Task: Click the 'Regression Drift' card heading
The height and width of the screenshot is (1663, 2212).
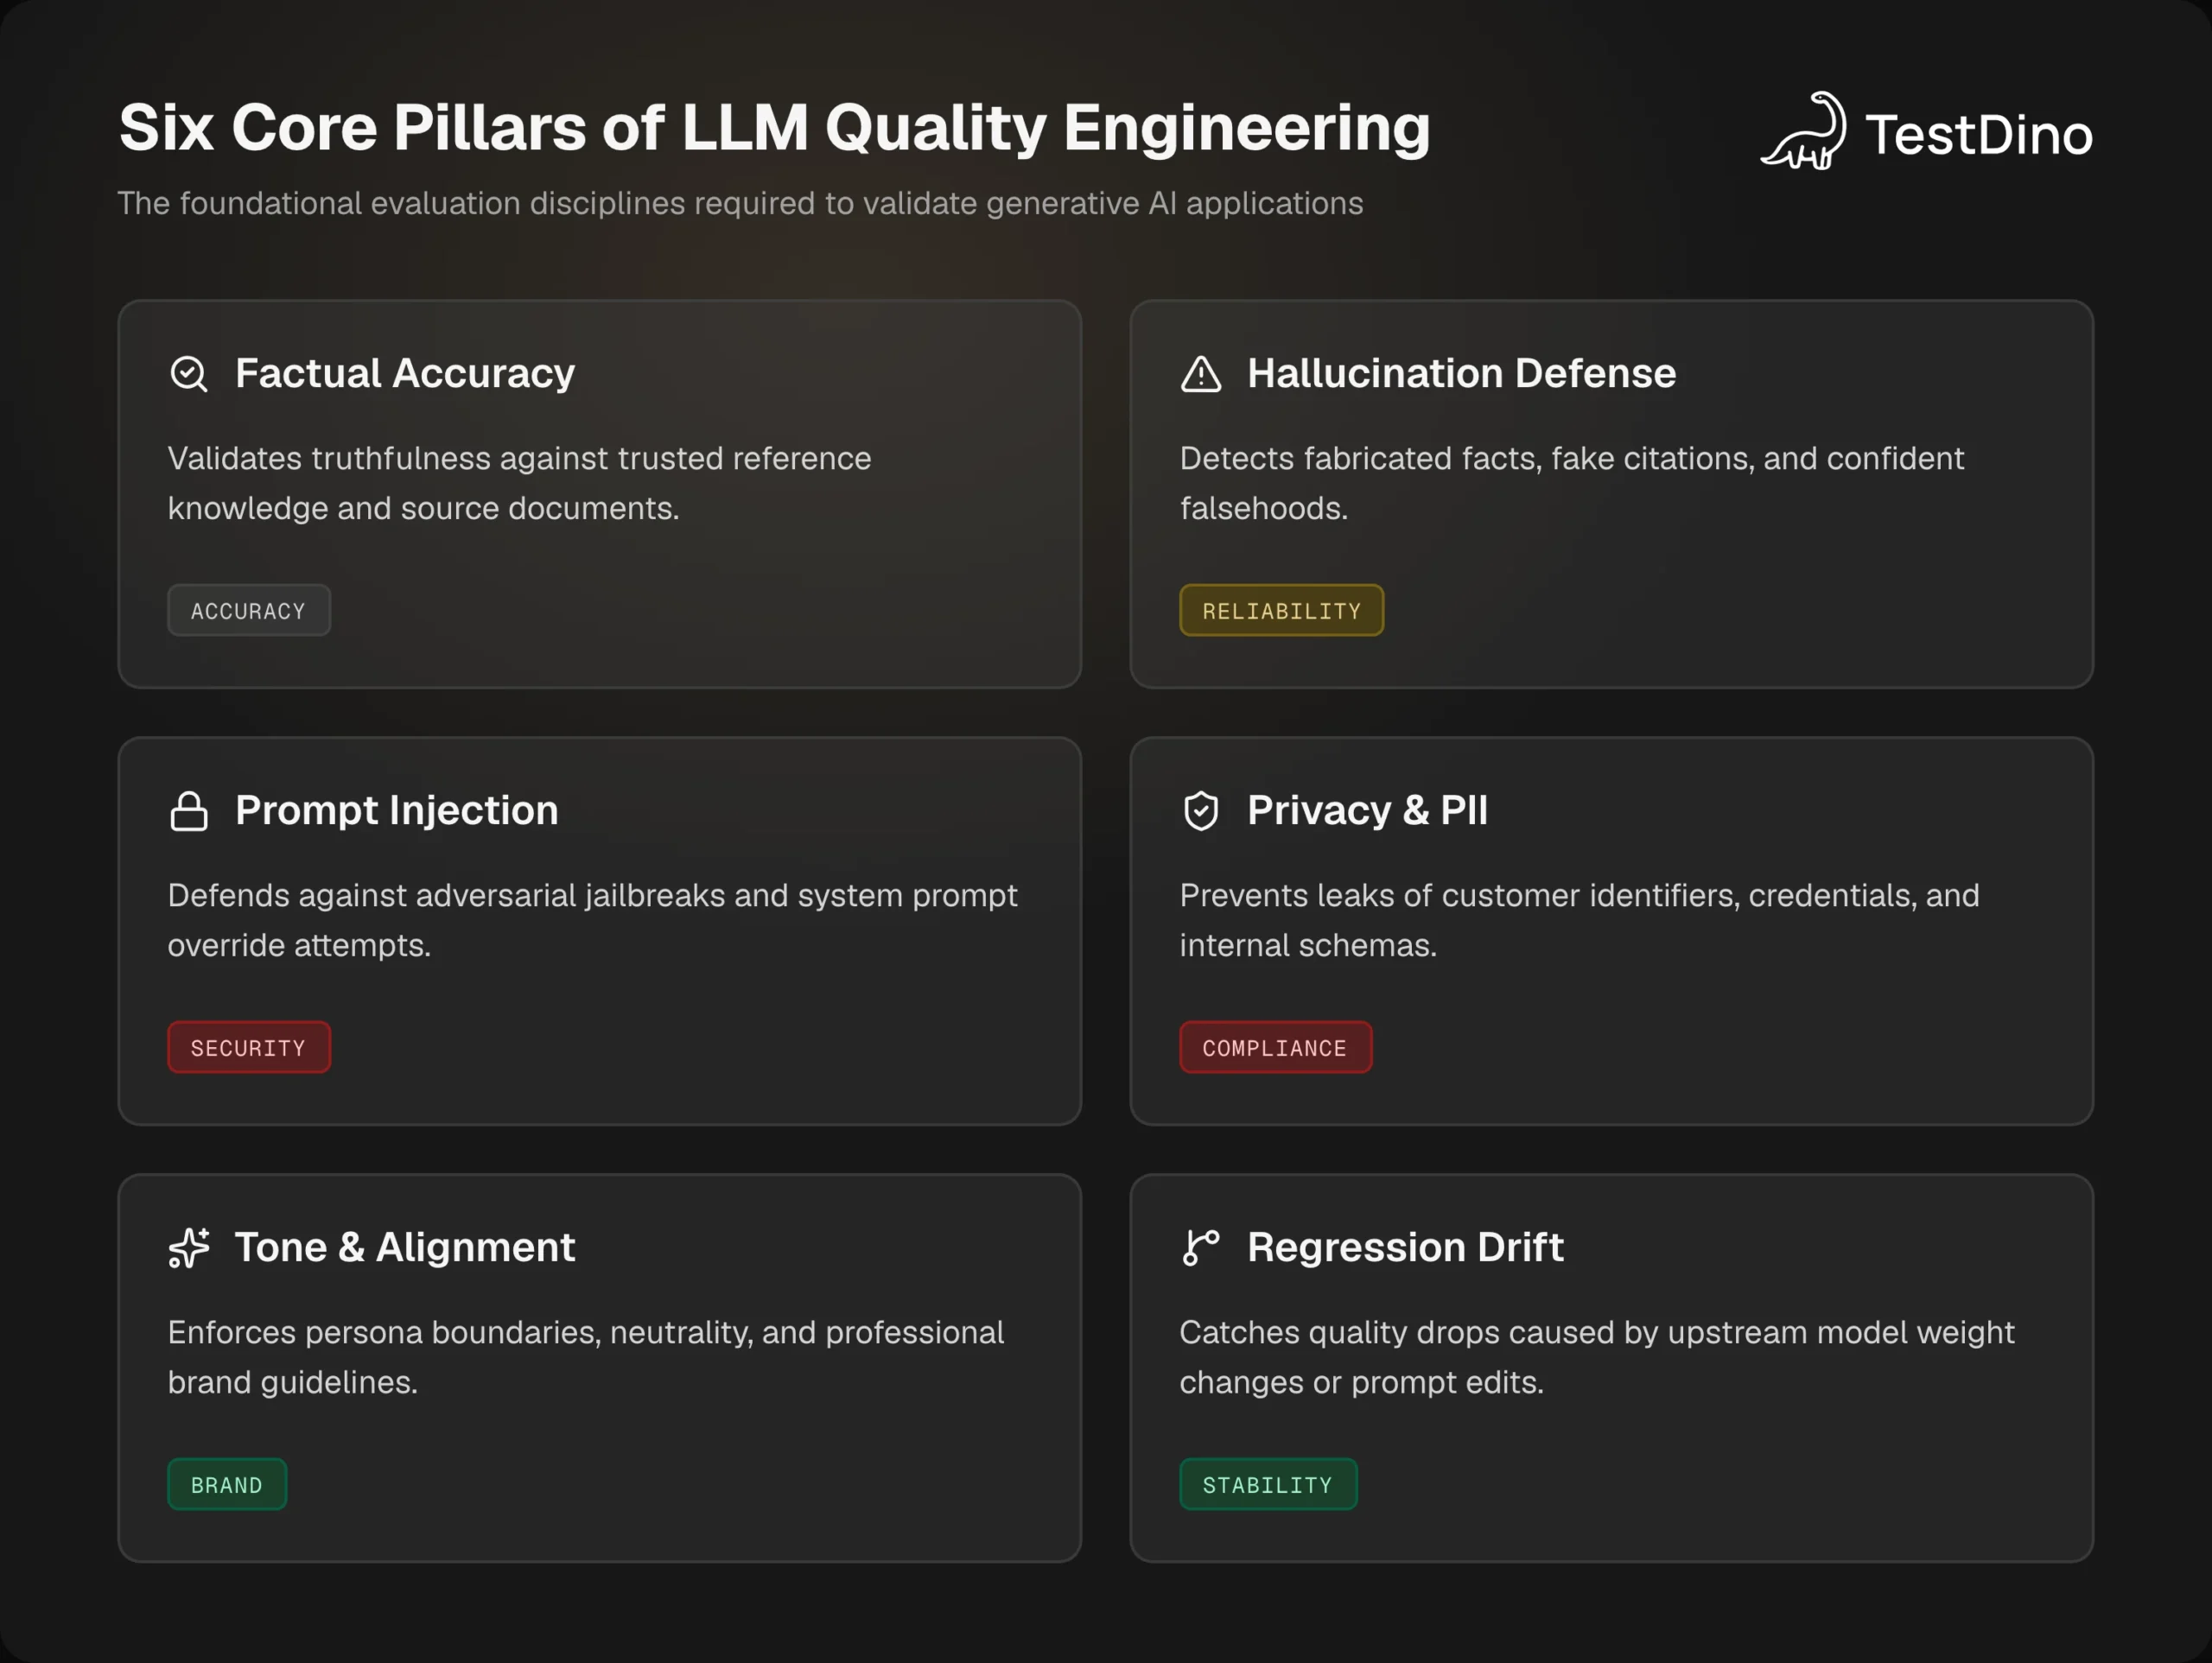Action: click(x=1405, y=1247)
